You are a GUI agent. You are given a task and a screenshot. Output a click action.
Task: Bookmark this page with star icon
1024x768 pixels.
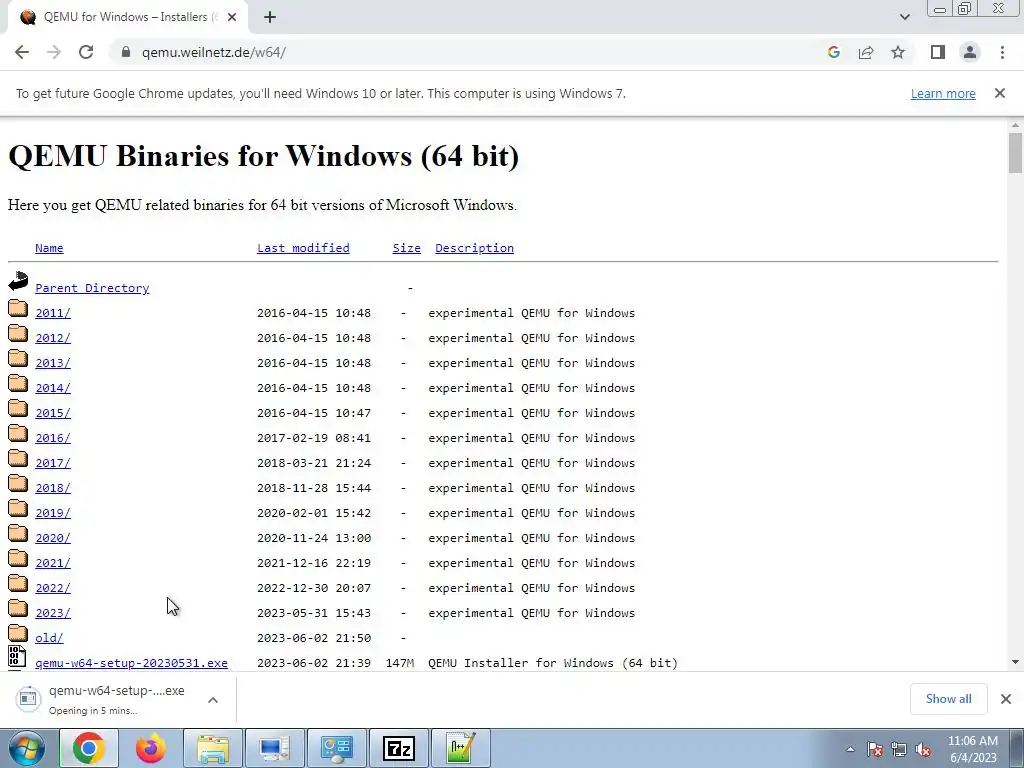click(x=898, y=52)
